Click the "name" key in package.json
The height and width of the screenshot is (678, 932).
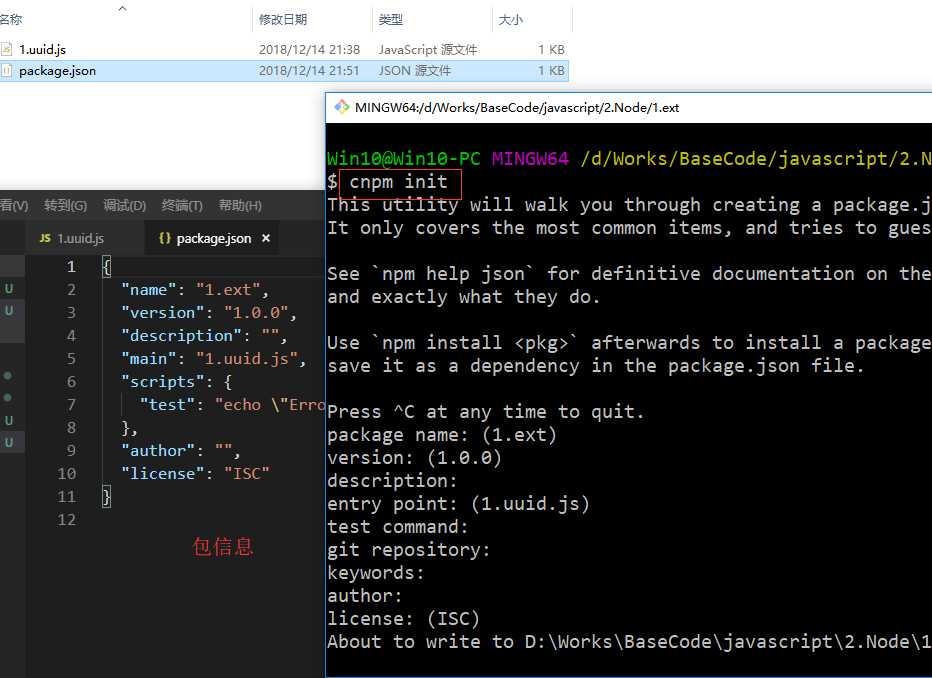(149, 289)
